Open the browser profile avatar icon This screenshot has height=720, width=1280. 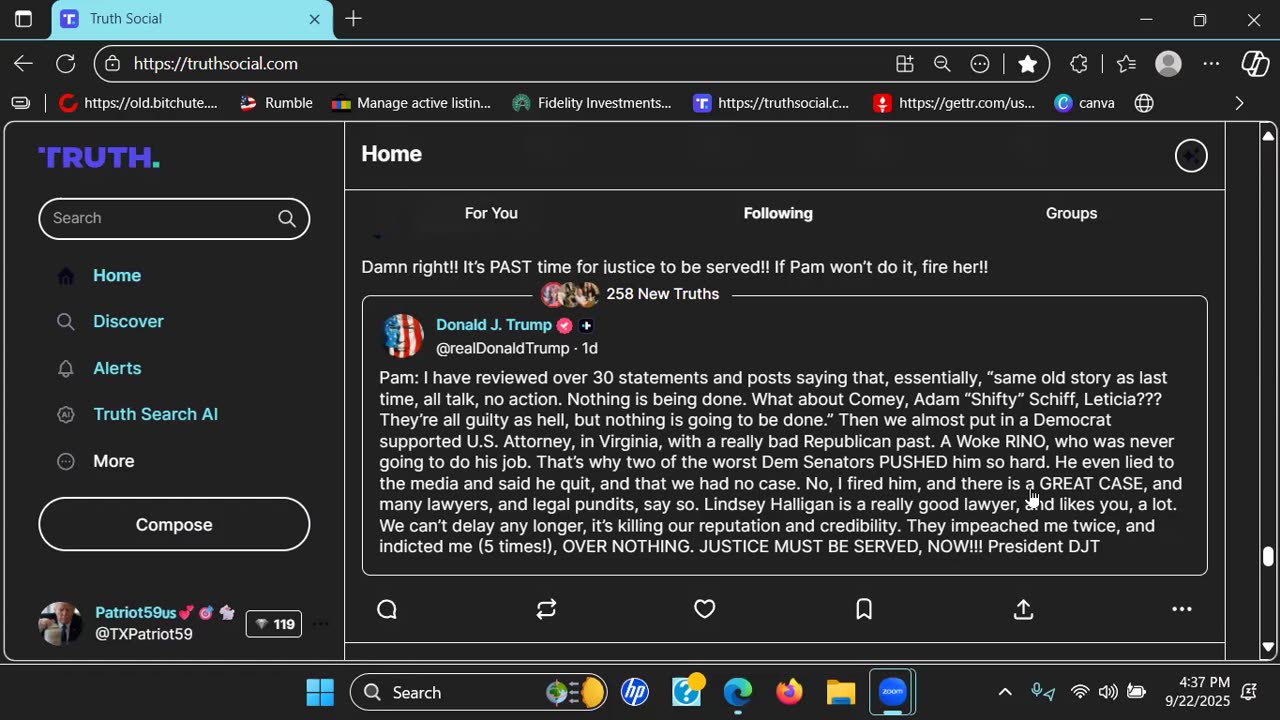[1168, 63]
